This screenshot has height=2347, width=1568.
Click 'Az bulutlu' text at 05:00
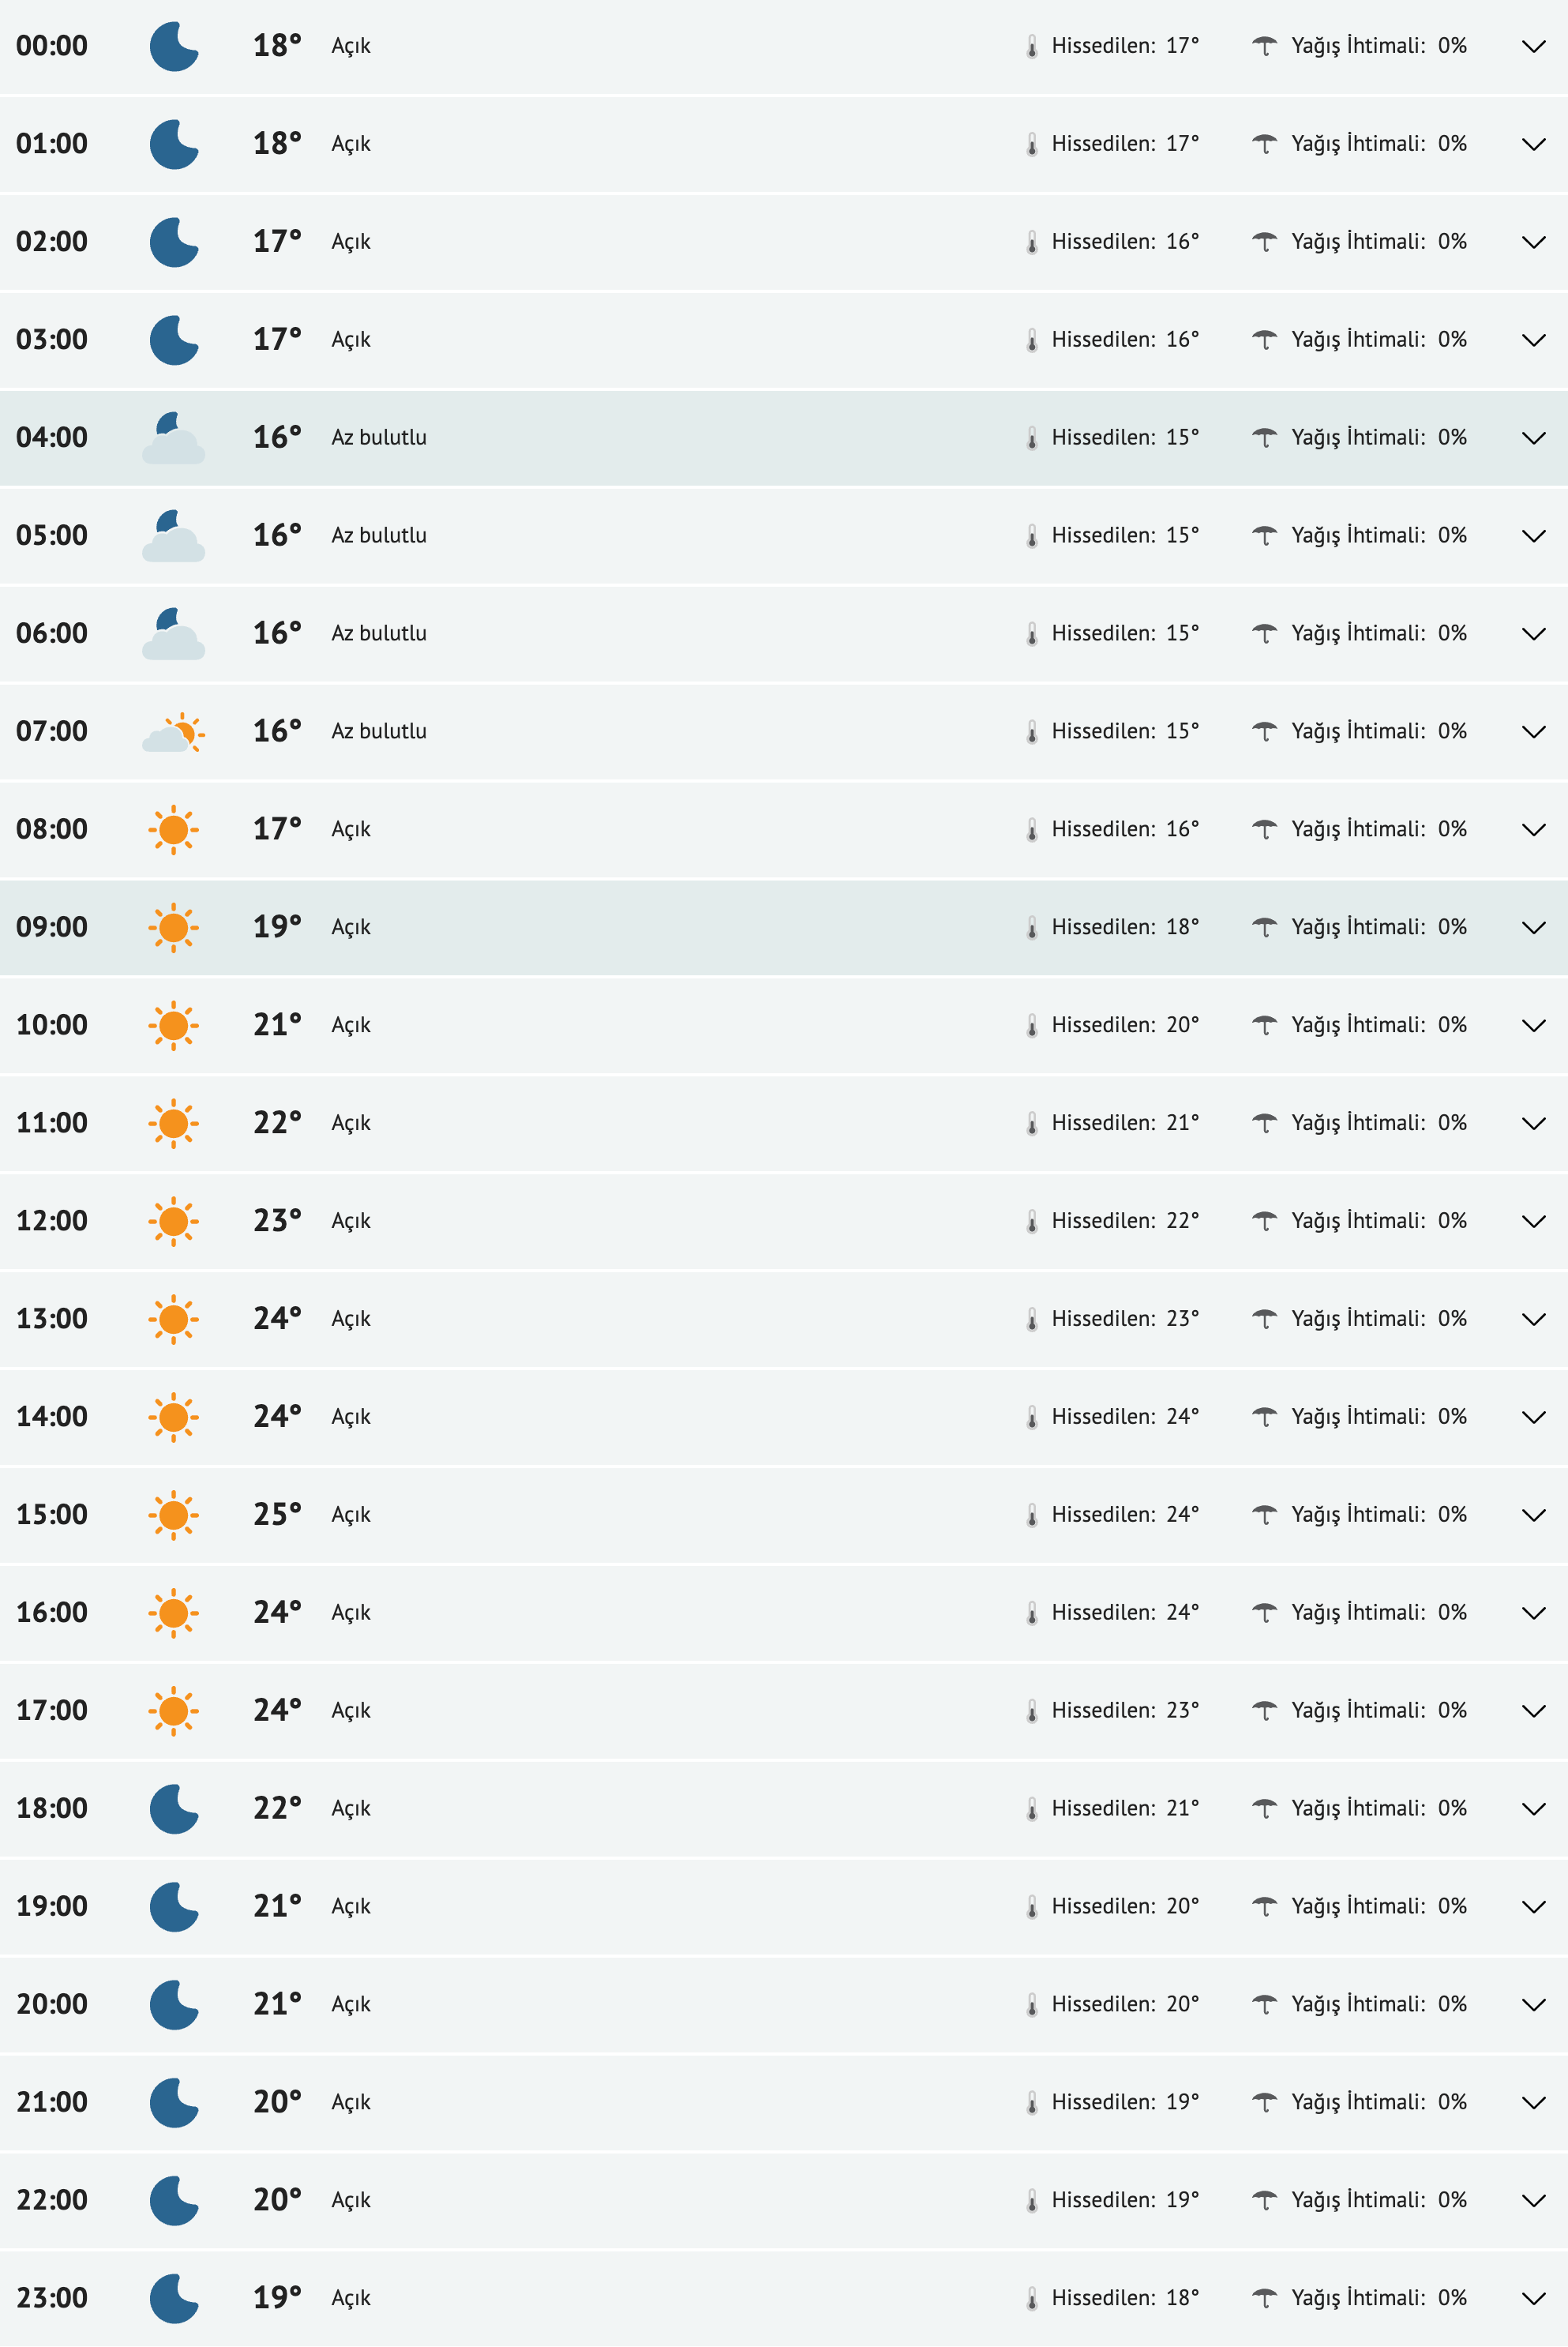(379, 536)
